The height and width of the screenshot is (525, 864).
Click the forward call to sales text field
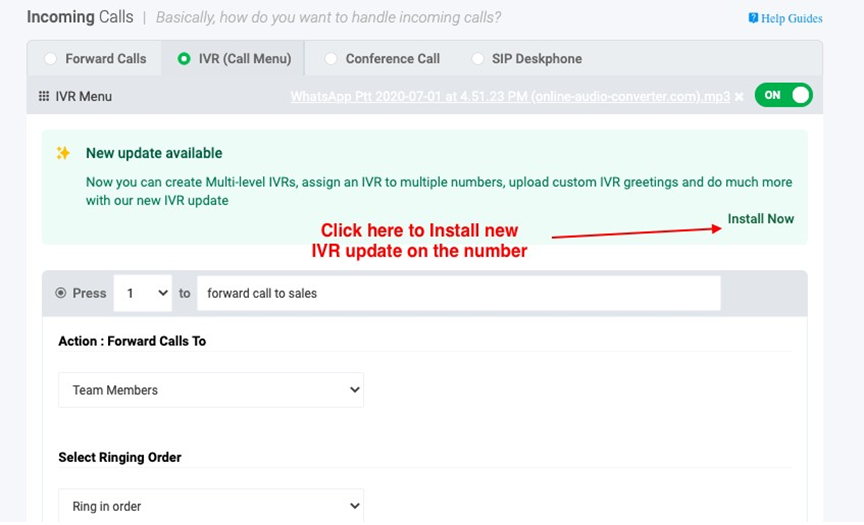click(458, 293)
